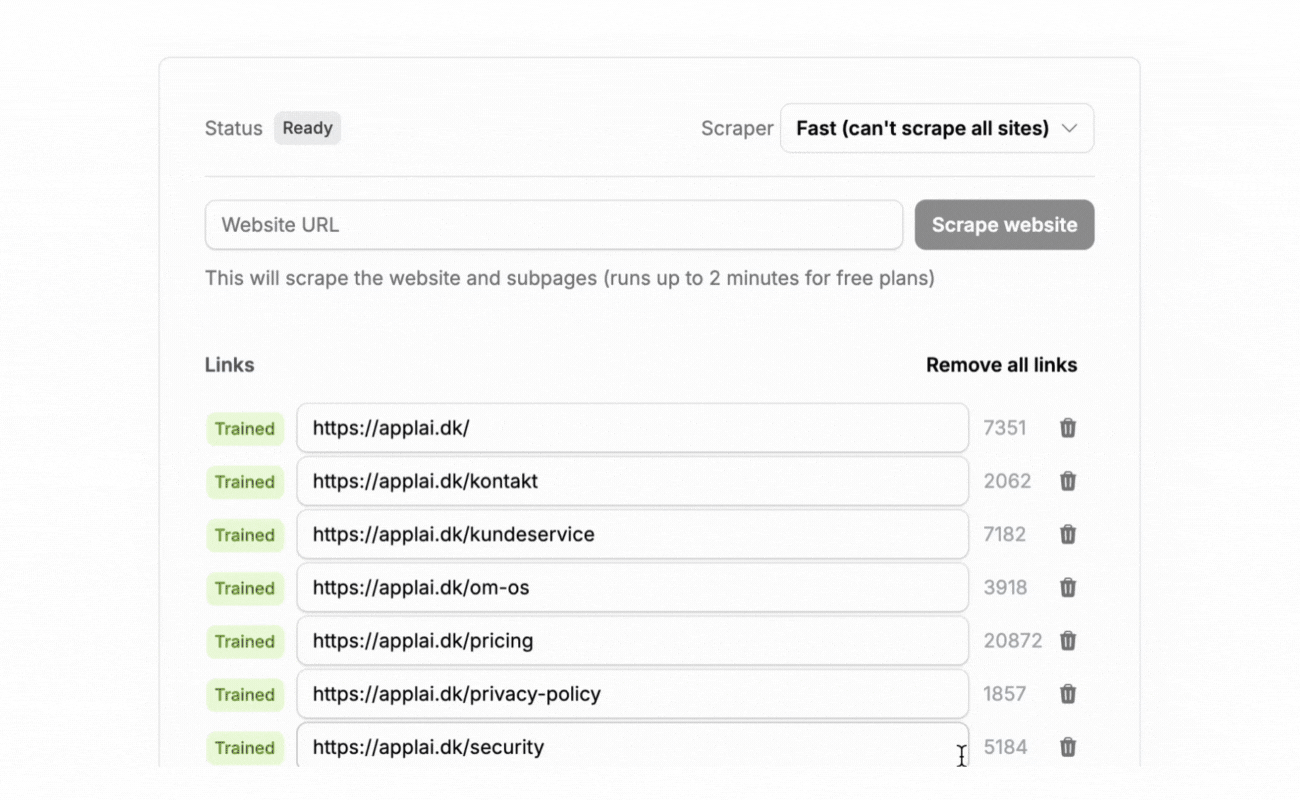Click the Ready status badge
The image size is (1300, 800).
307,128
